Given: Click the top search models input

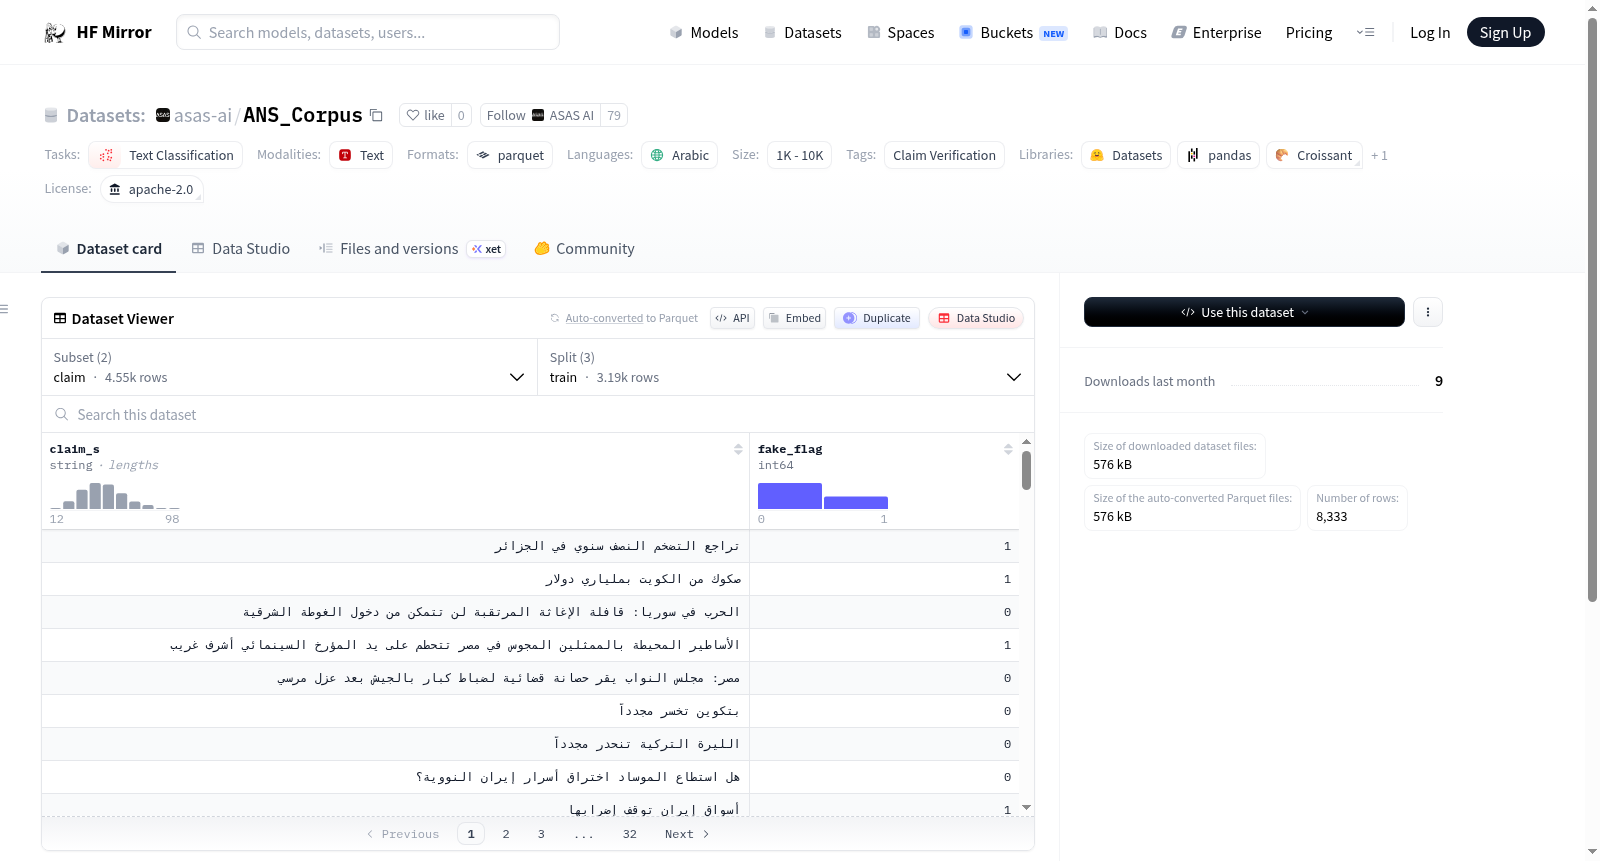Looking at the screenshot, I should point(368,32).
